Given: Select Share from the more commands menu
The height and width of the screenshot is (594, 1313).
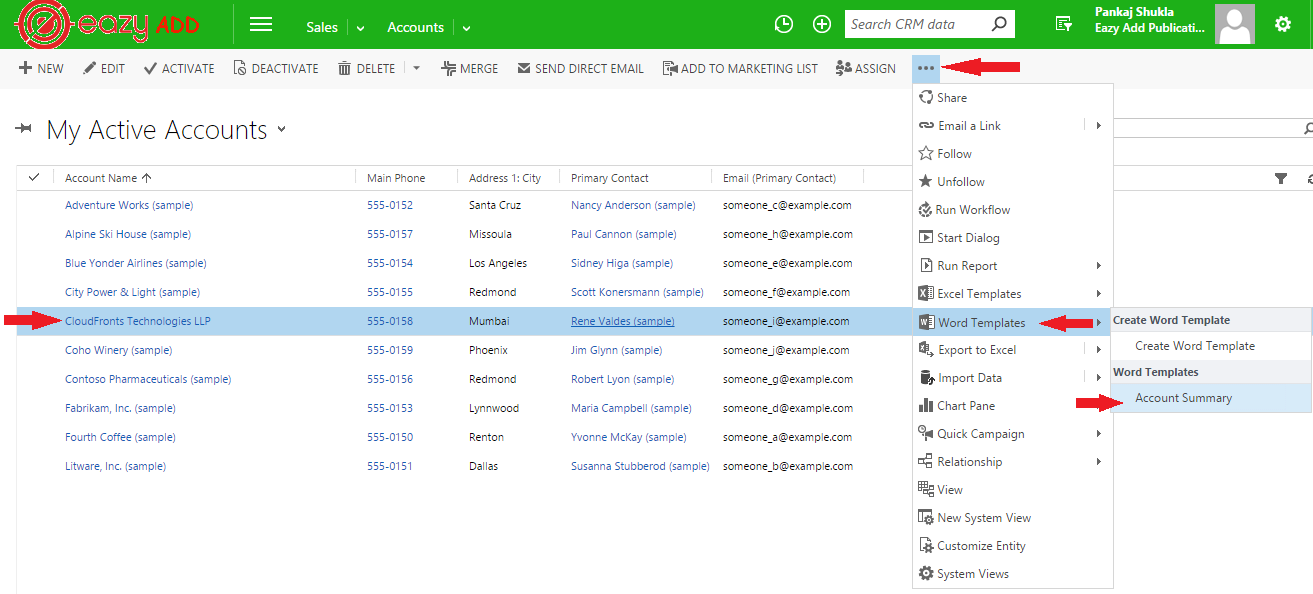Looking at the screenshot, I should (x=1012, y=98).
